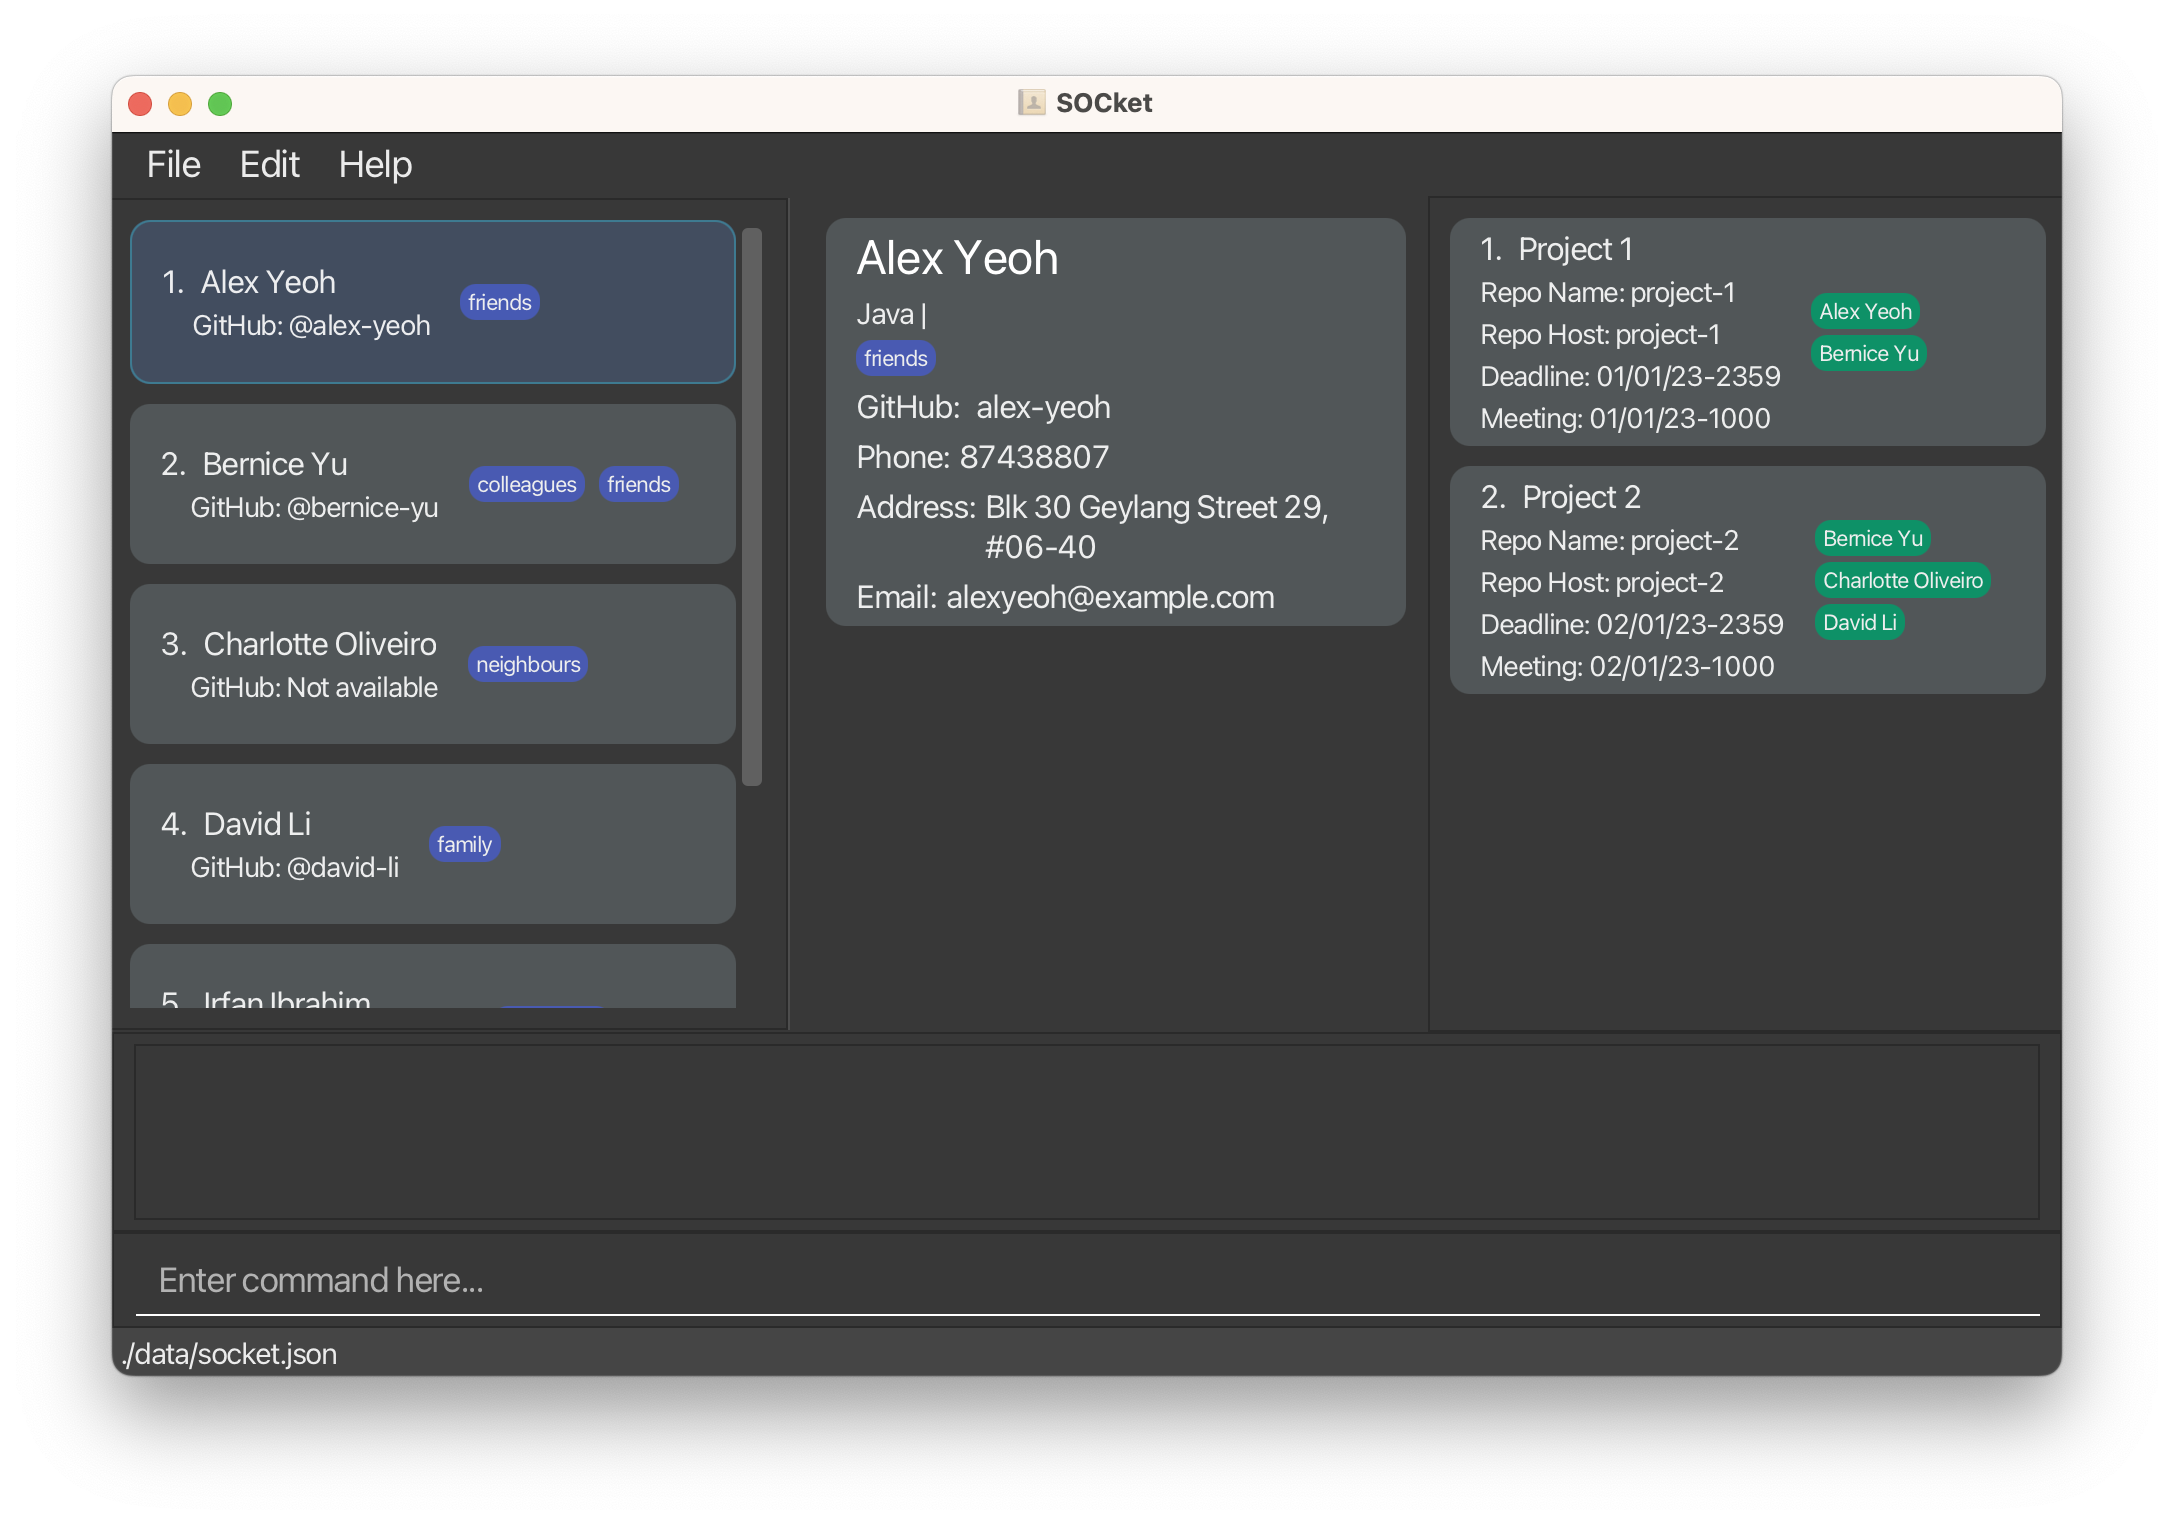Click 'GitHub: @alex-yeoh' in the list
This screenshot has width=2174, height=1524.
point(311,325)
